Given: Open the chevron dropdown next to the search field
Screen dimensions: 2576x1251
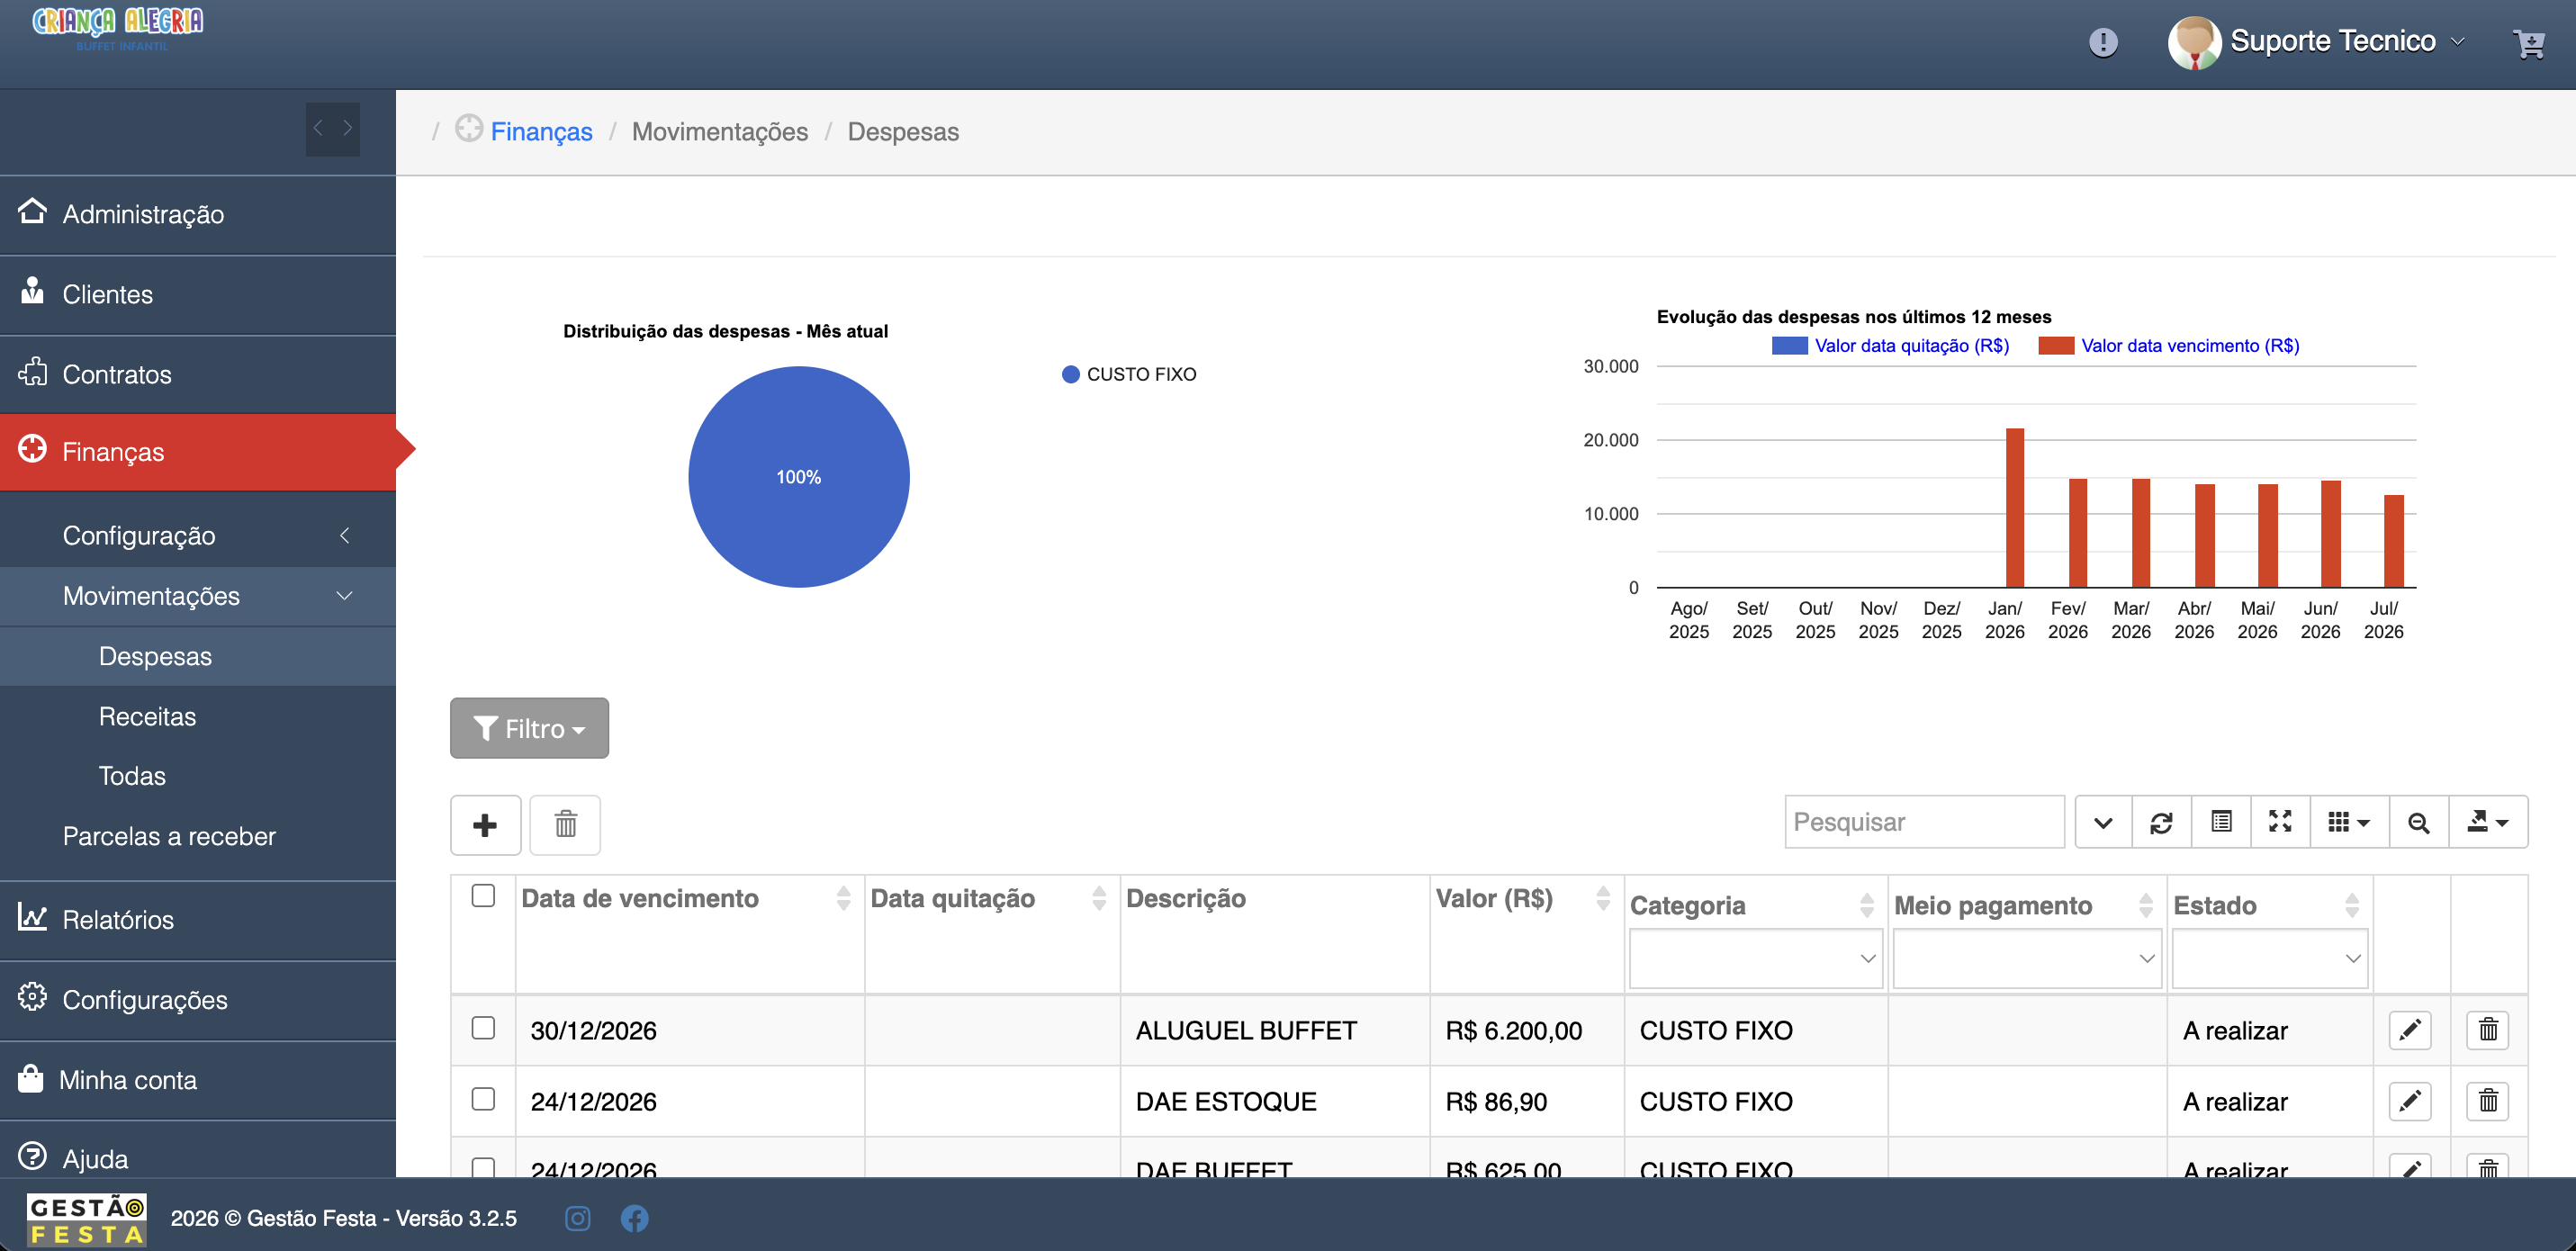Looking at the screenshot, I should (2103, 822).
